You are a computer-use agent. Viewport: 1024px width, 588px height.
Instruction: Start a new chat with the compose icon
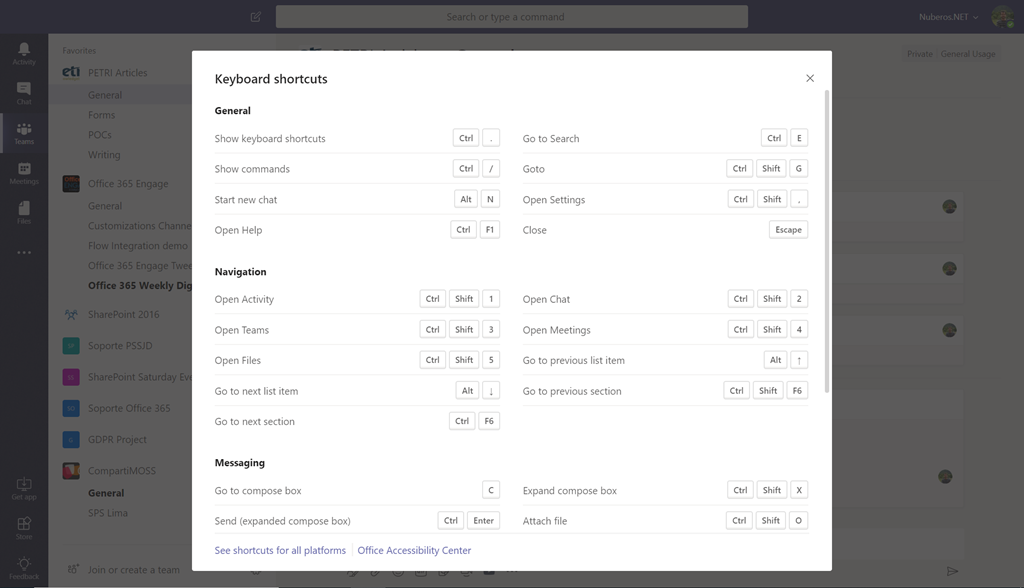(254, 16)
